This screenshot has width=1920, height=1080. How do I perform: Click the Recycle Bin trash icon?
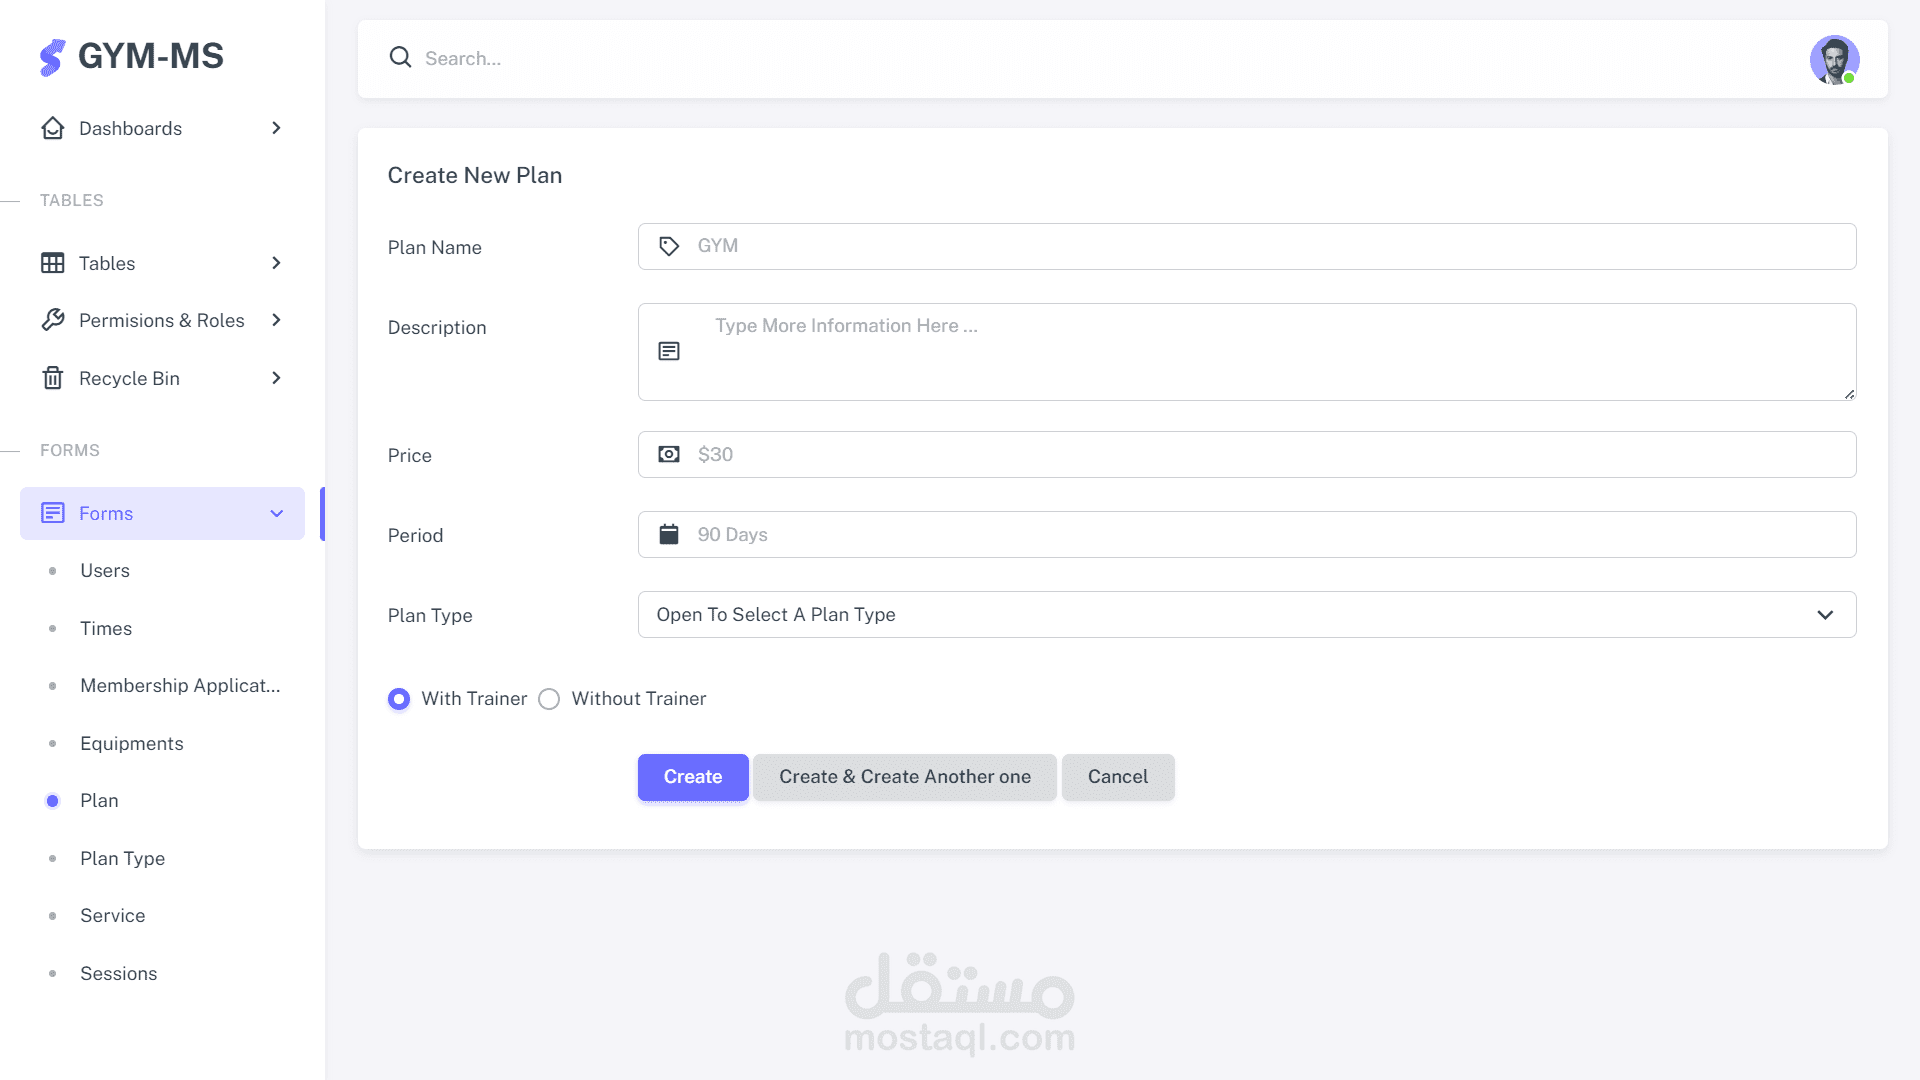[53, 378]
